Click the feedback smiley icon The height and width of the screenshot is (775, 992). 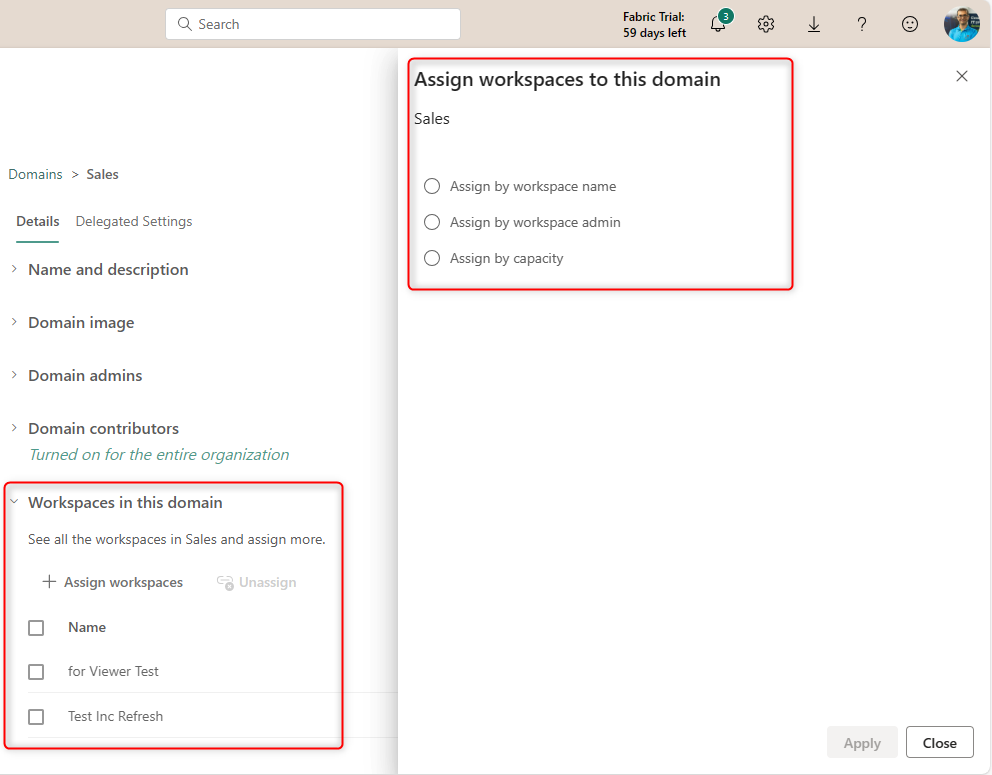click(x=910, y=25)
